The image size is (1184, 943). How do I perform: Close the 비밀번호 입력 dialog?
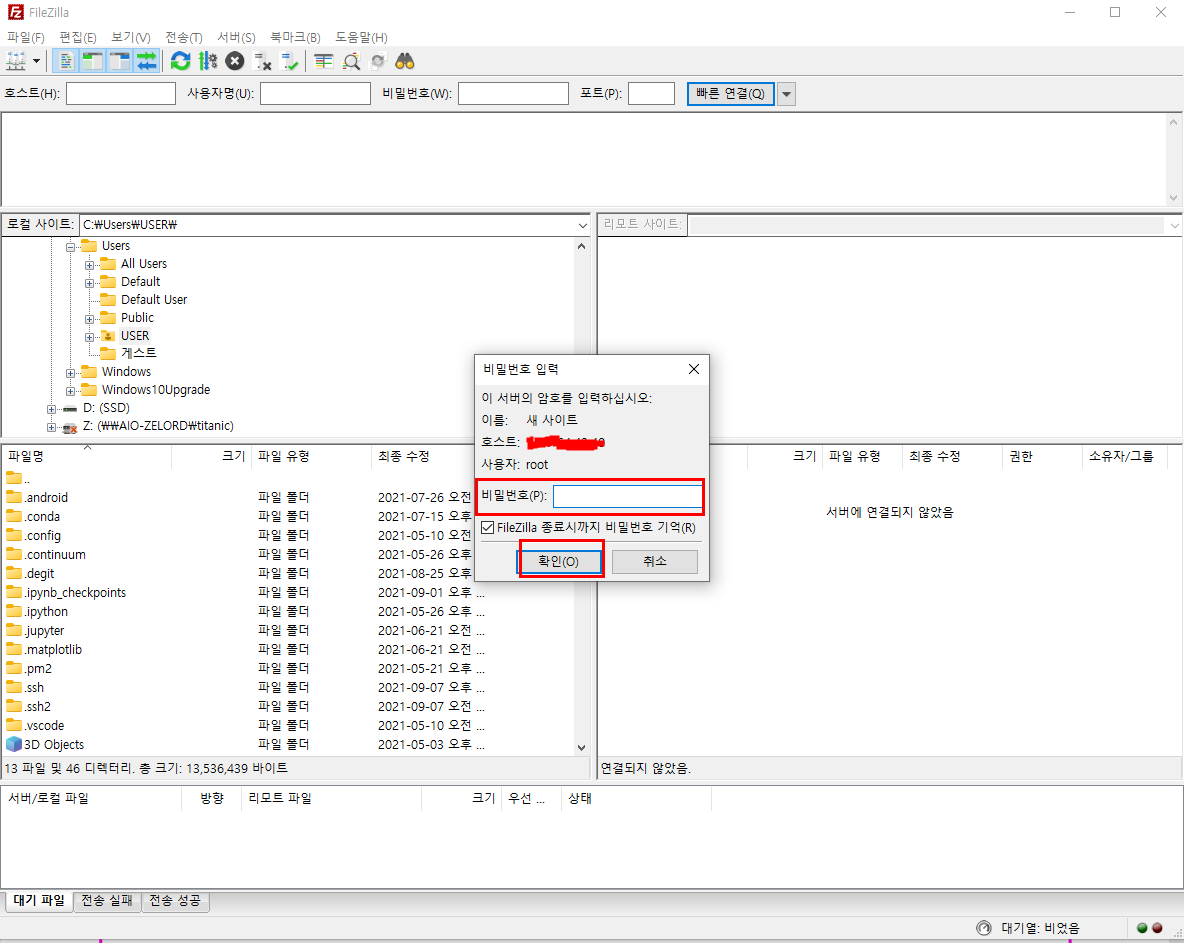693,369
